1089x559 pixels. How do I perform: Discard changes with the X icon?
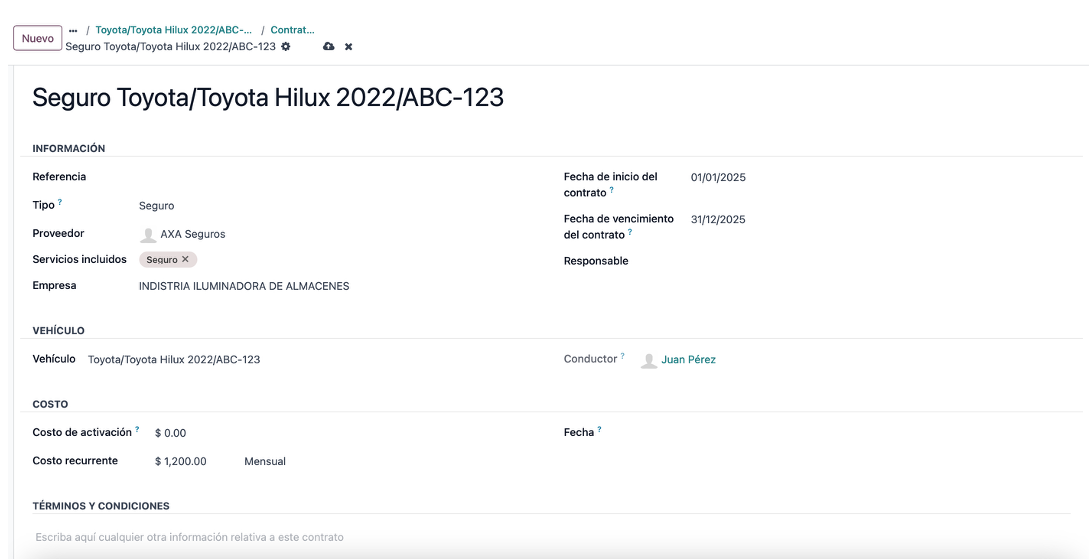click(x=349, y=47)
